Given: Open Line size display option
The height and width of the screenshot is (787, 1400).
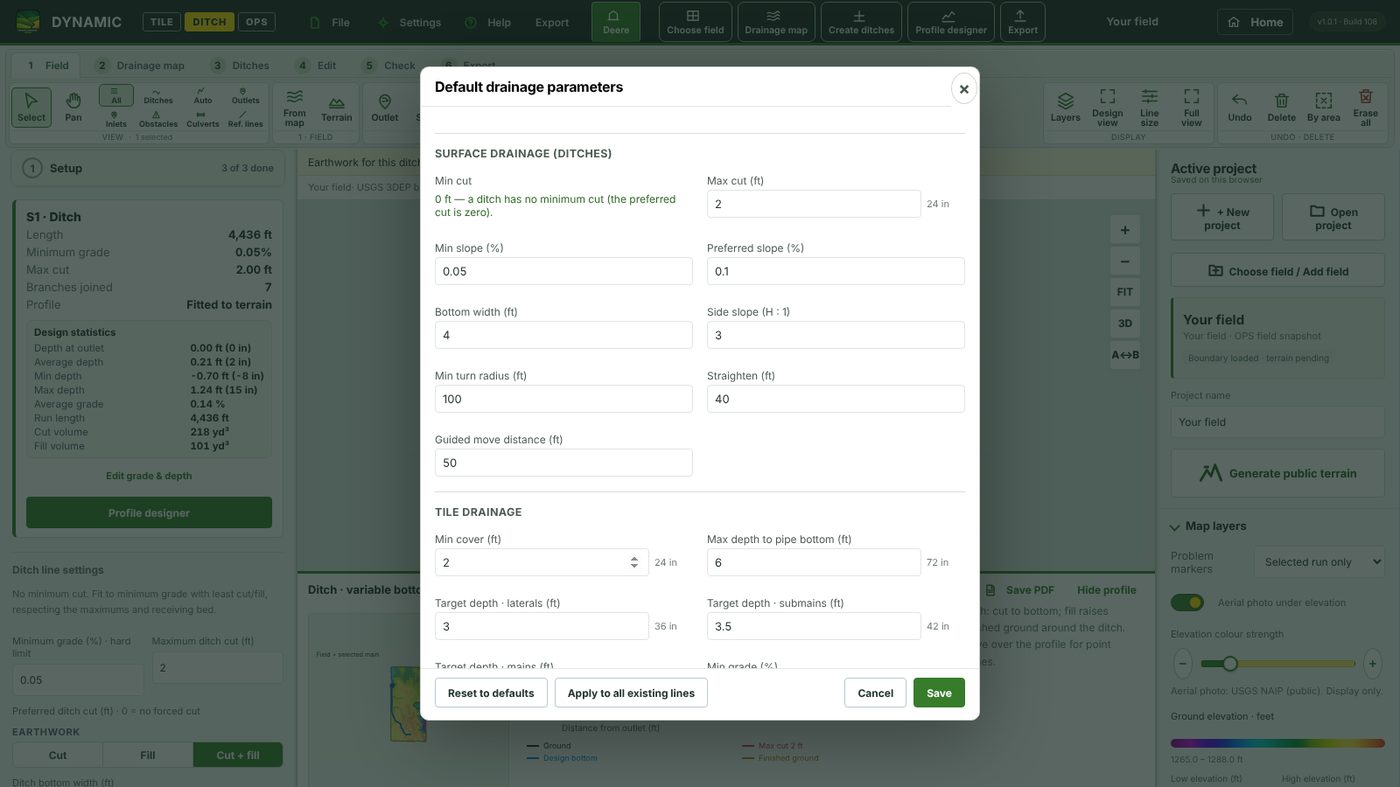Looking at the screenshot, I should pos(1149,106).
